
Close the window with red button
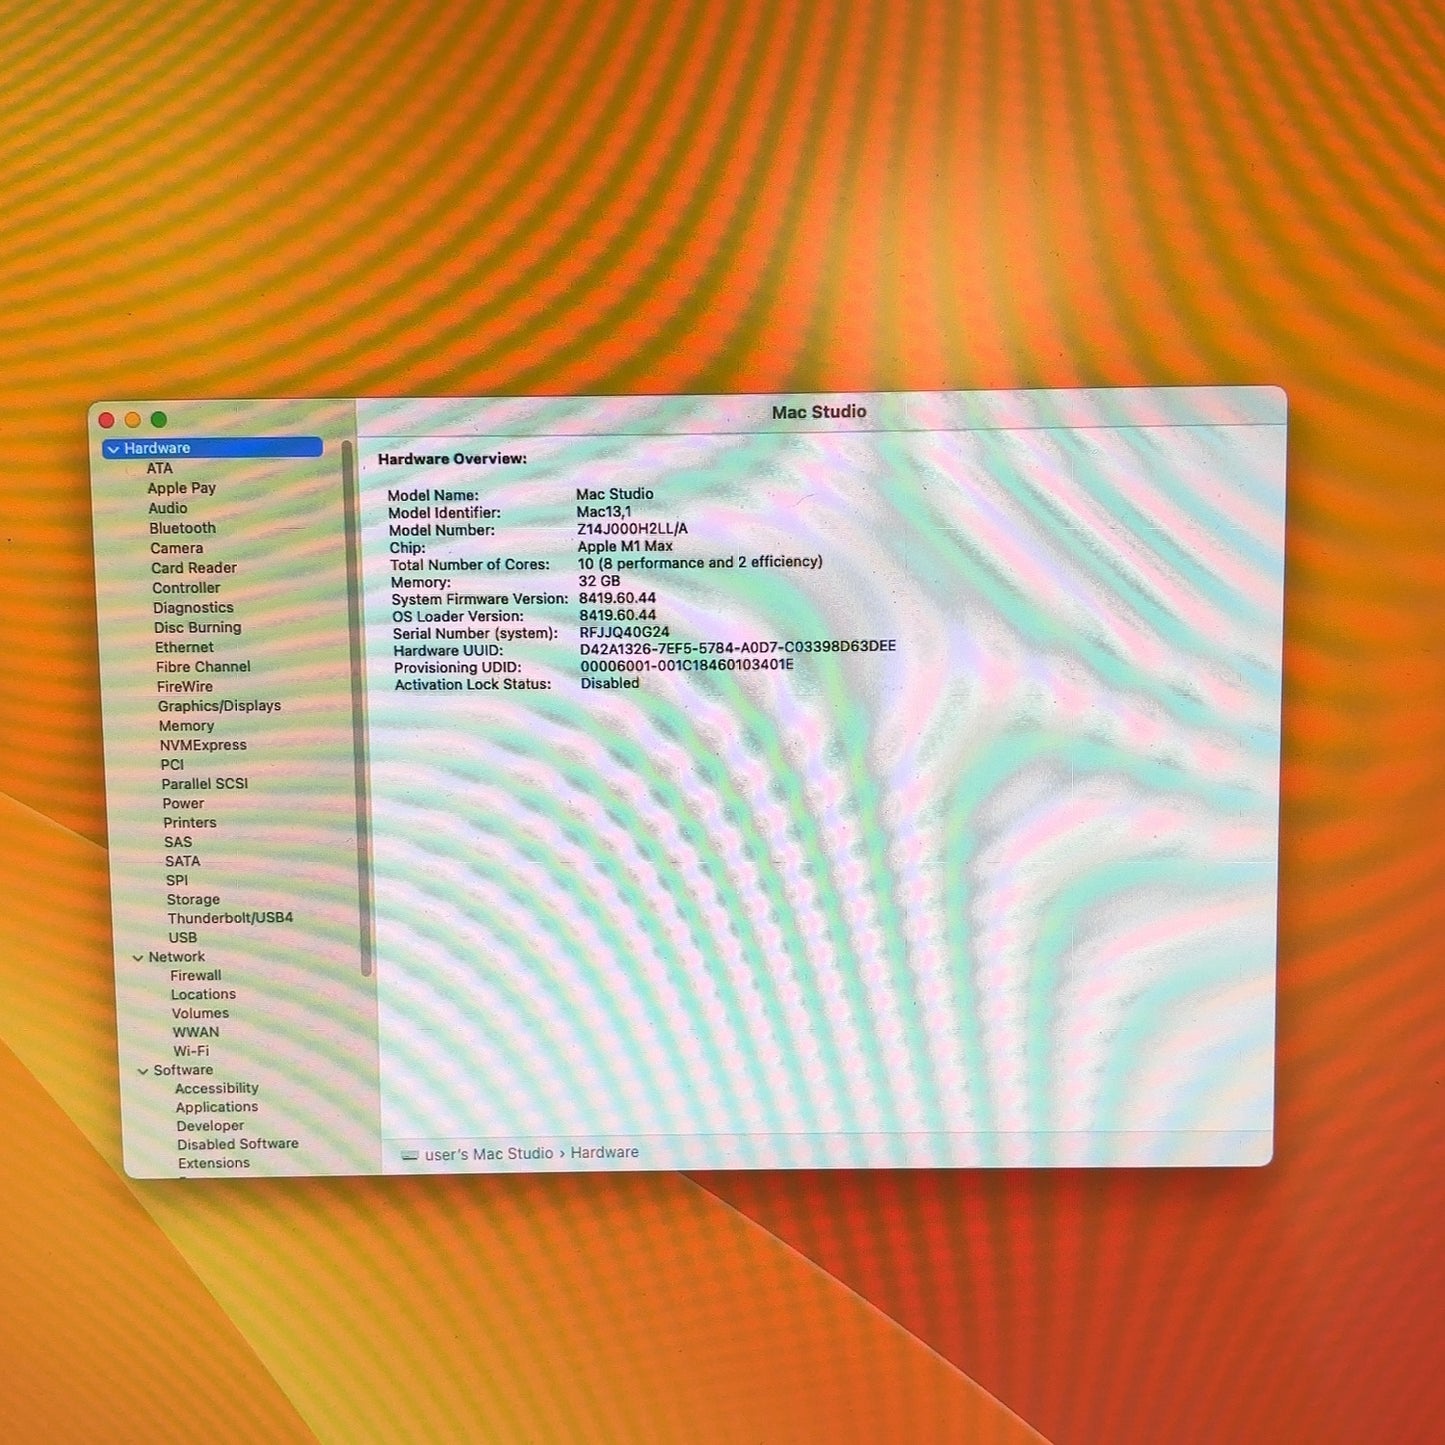click(107, 421)
